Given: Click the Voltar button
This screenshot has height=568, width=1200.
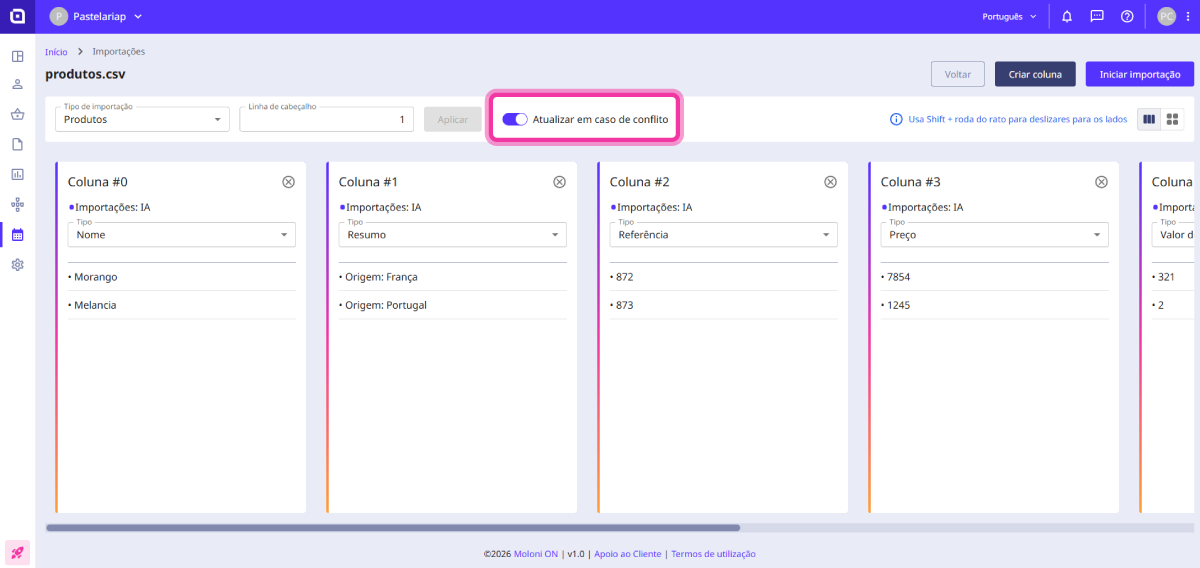Looking at the screenshot, I should [958, 74].
